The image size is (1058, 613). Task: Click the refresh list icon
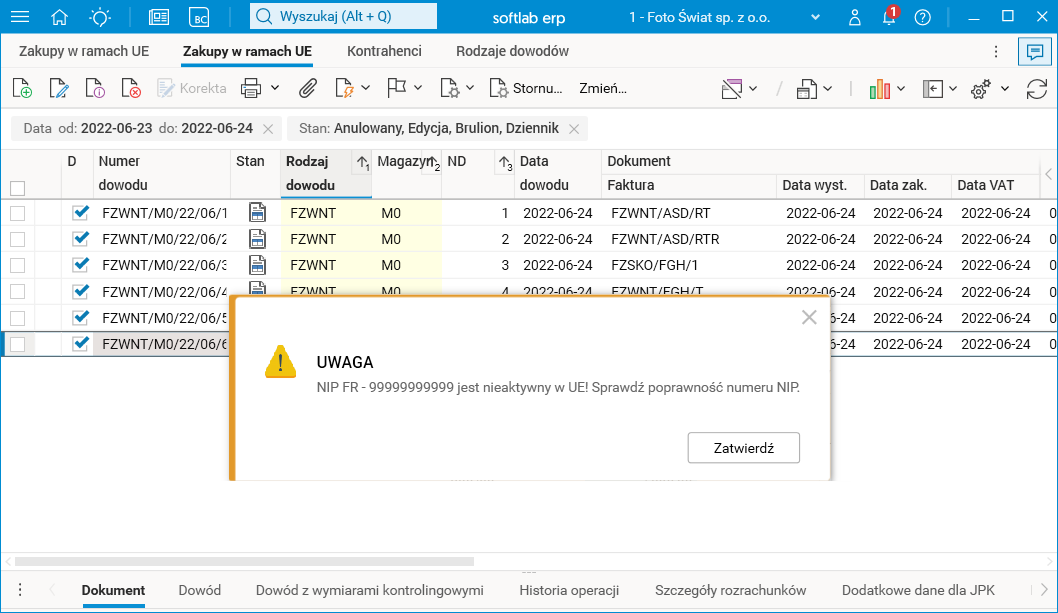point(1037,89)
